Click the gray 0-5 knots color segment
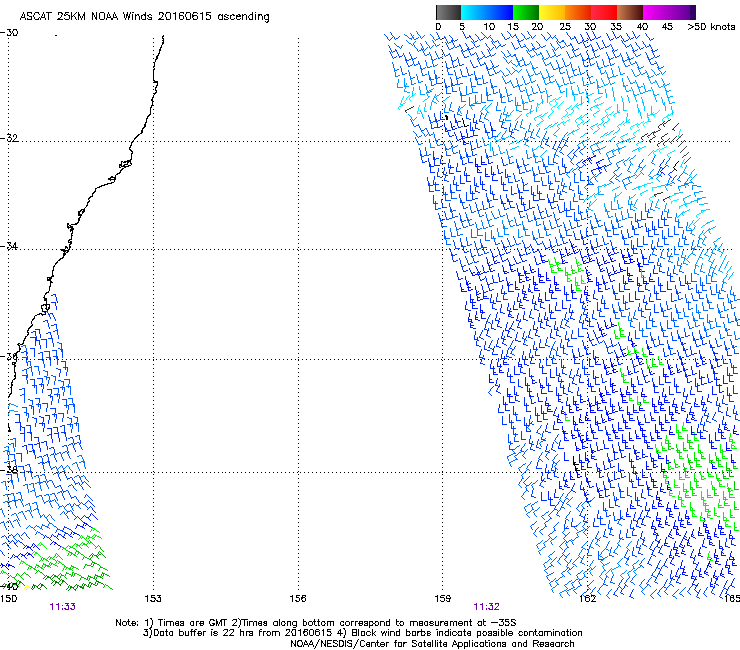The height and width of the screenshot is (650, 740). [x=448, y=12]
